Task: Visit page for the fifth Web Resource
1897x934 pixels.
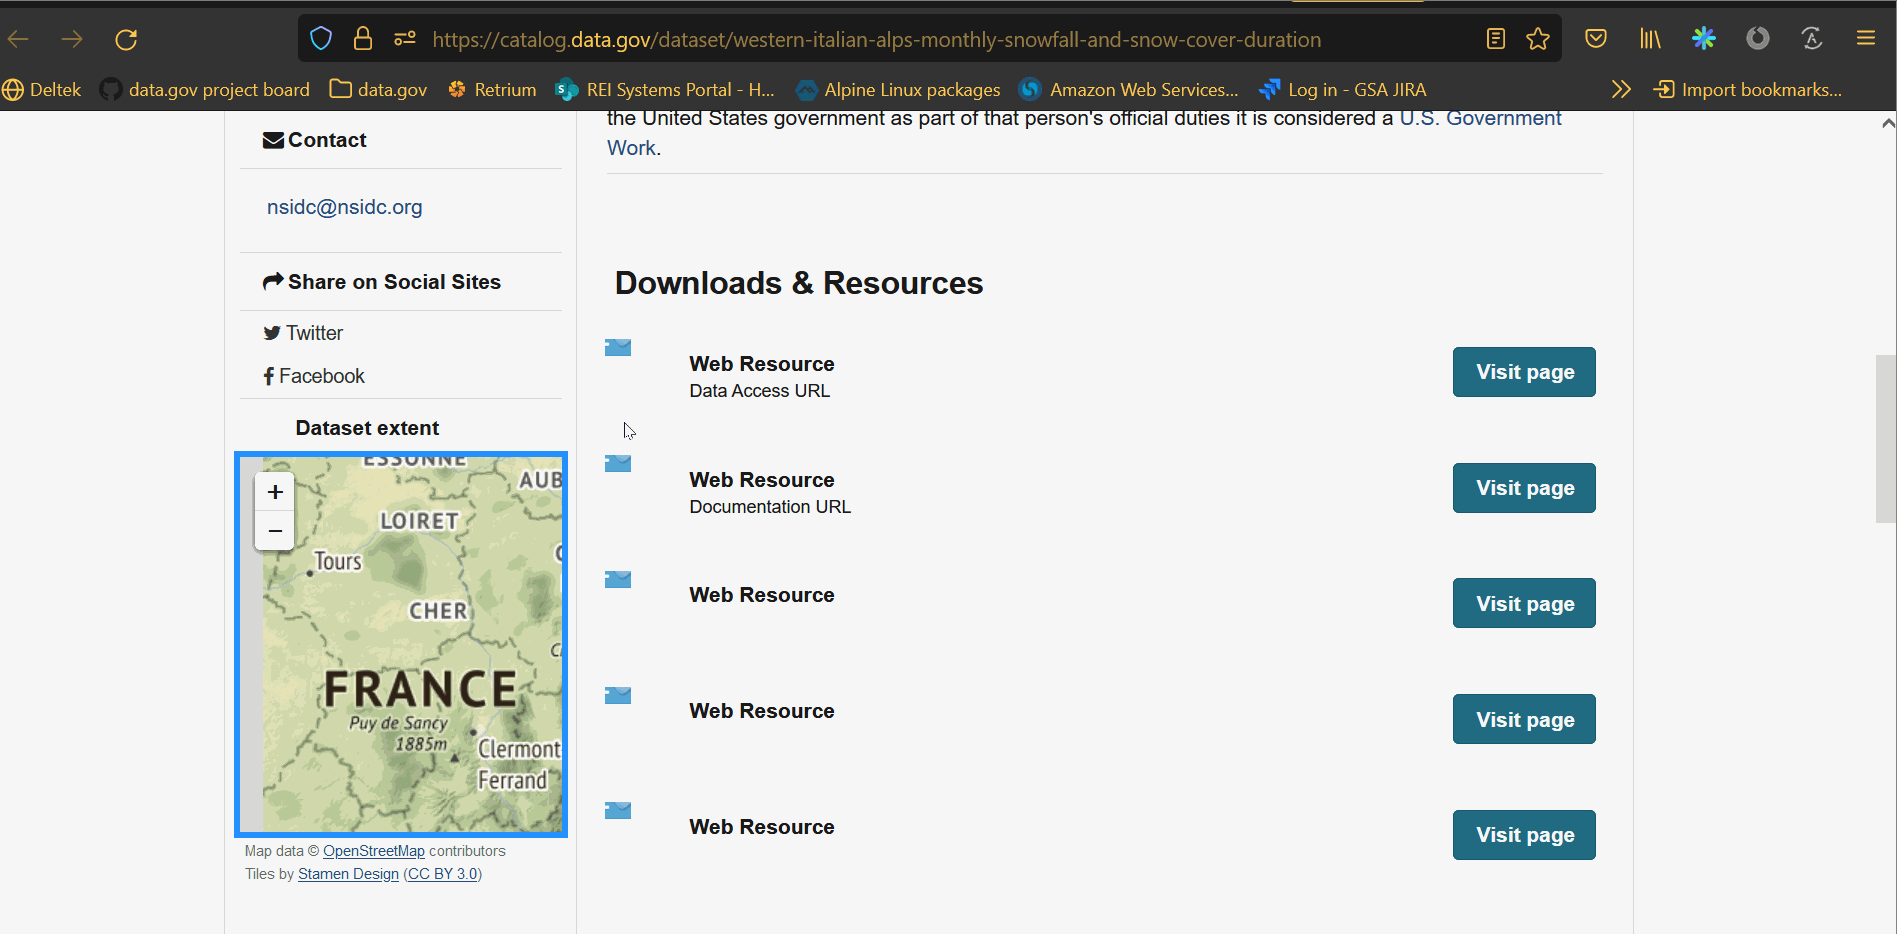Action: pos(1524,835)
